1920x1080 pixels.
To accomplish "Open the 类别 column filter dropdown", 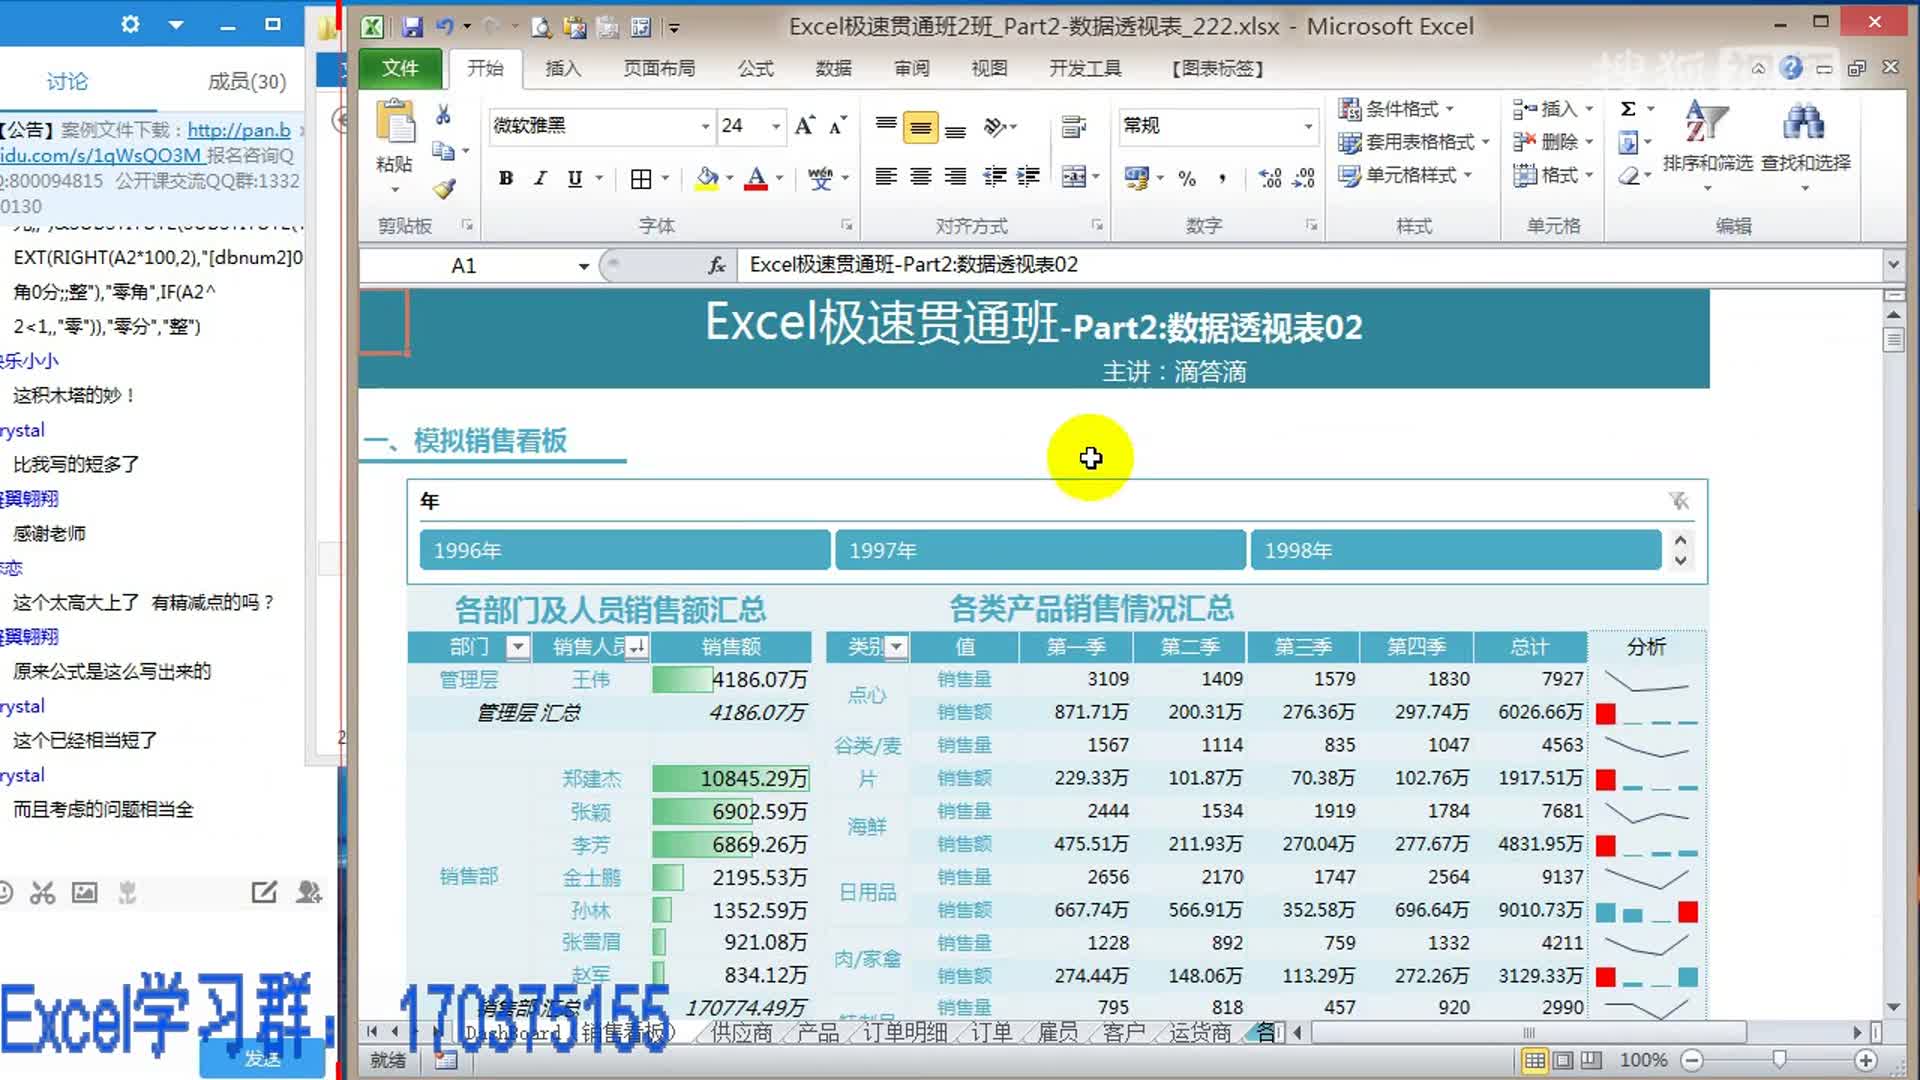I will pos(896,647).
